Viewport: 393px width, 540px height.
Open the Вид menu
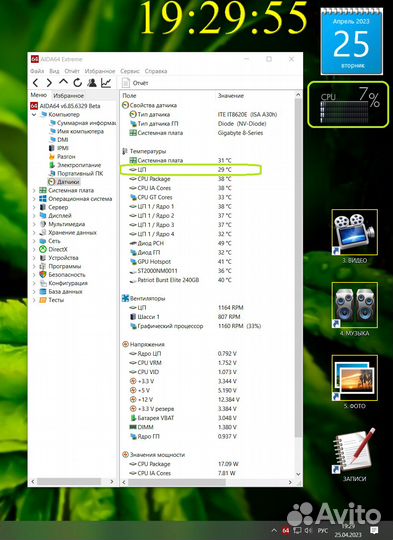coord(54,71)
